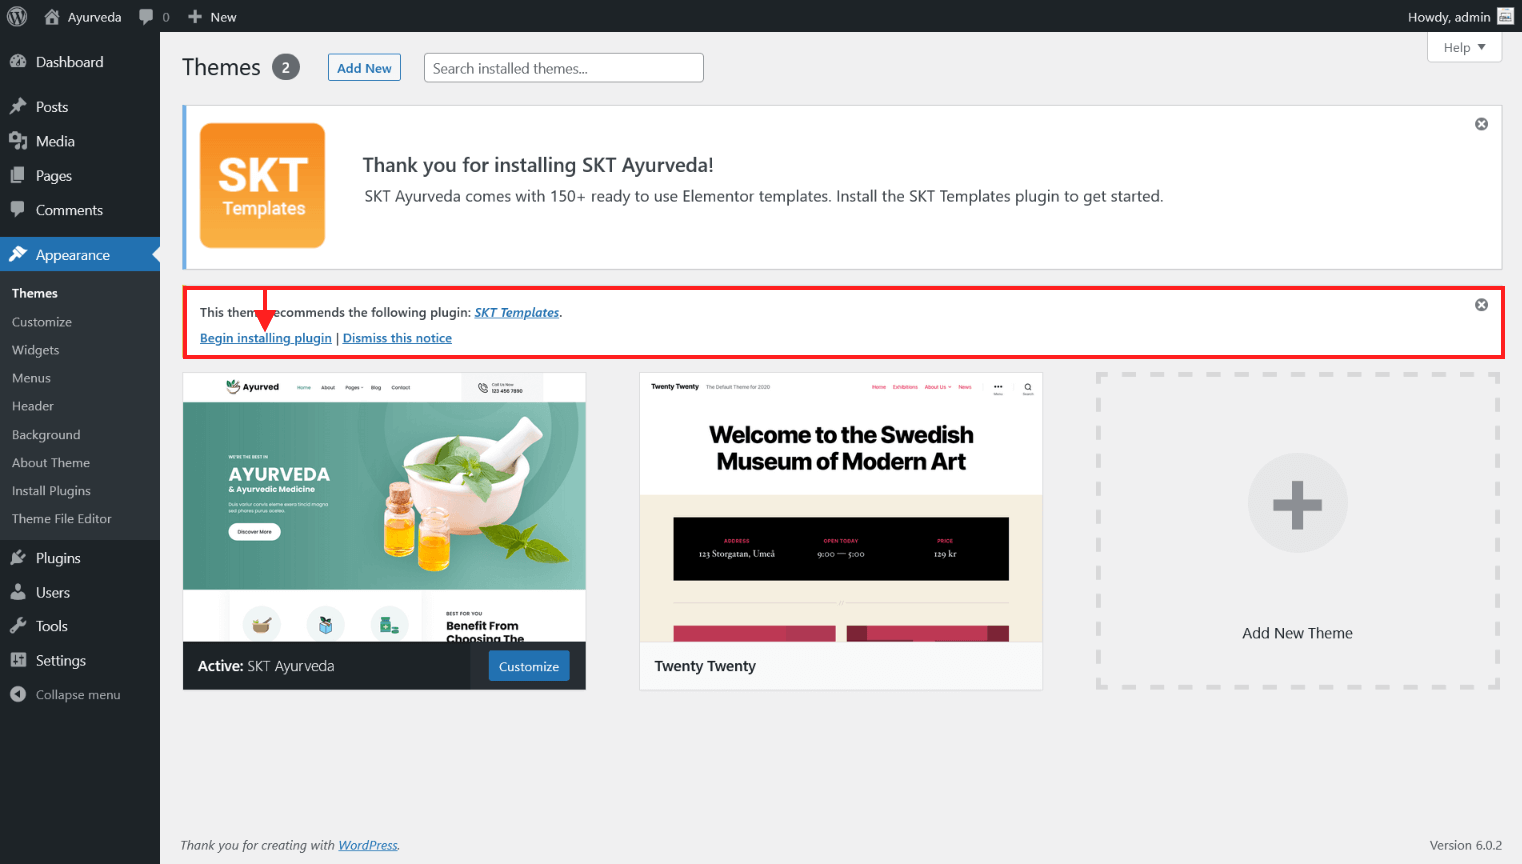Open the comments bubble in admin bar
Screen dimensions: 1522x864
[146, 17]
